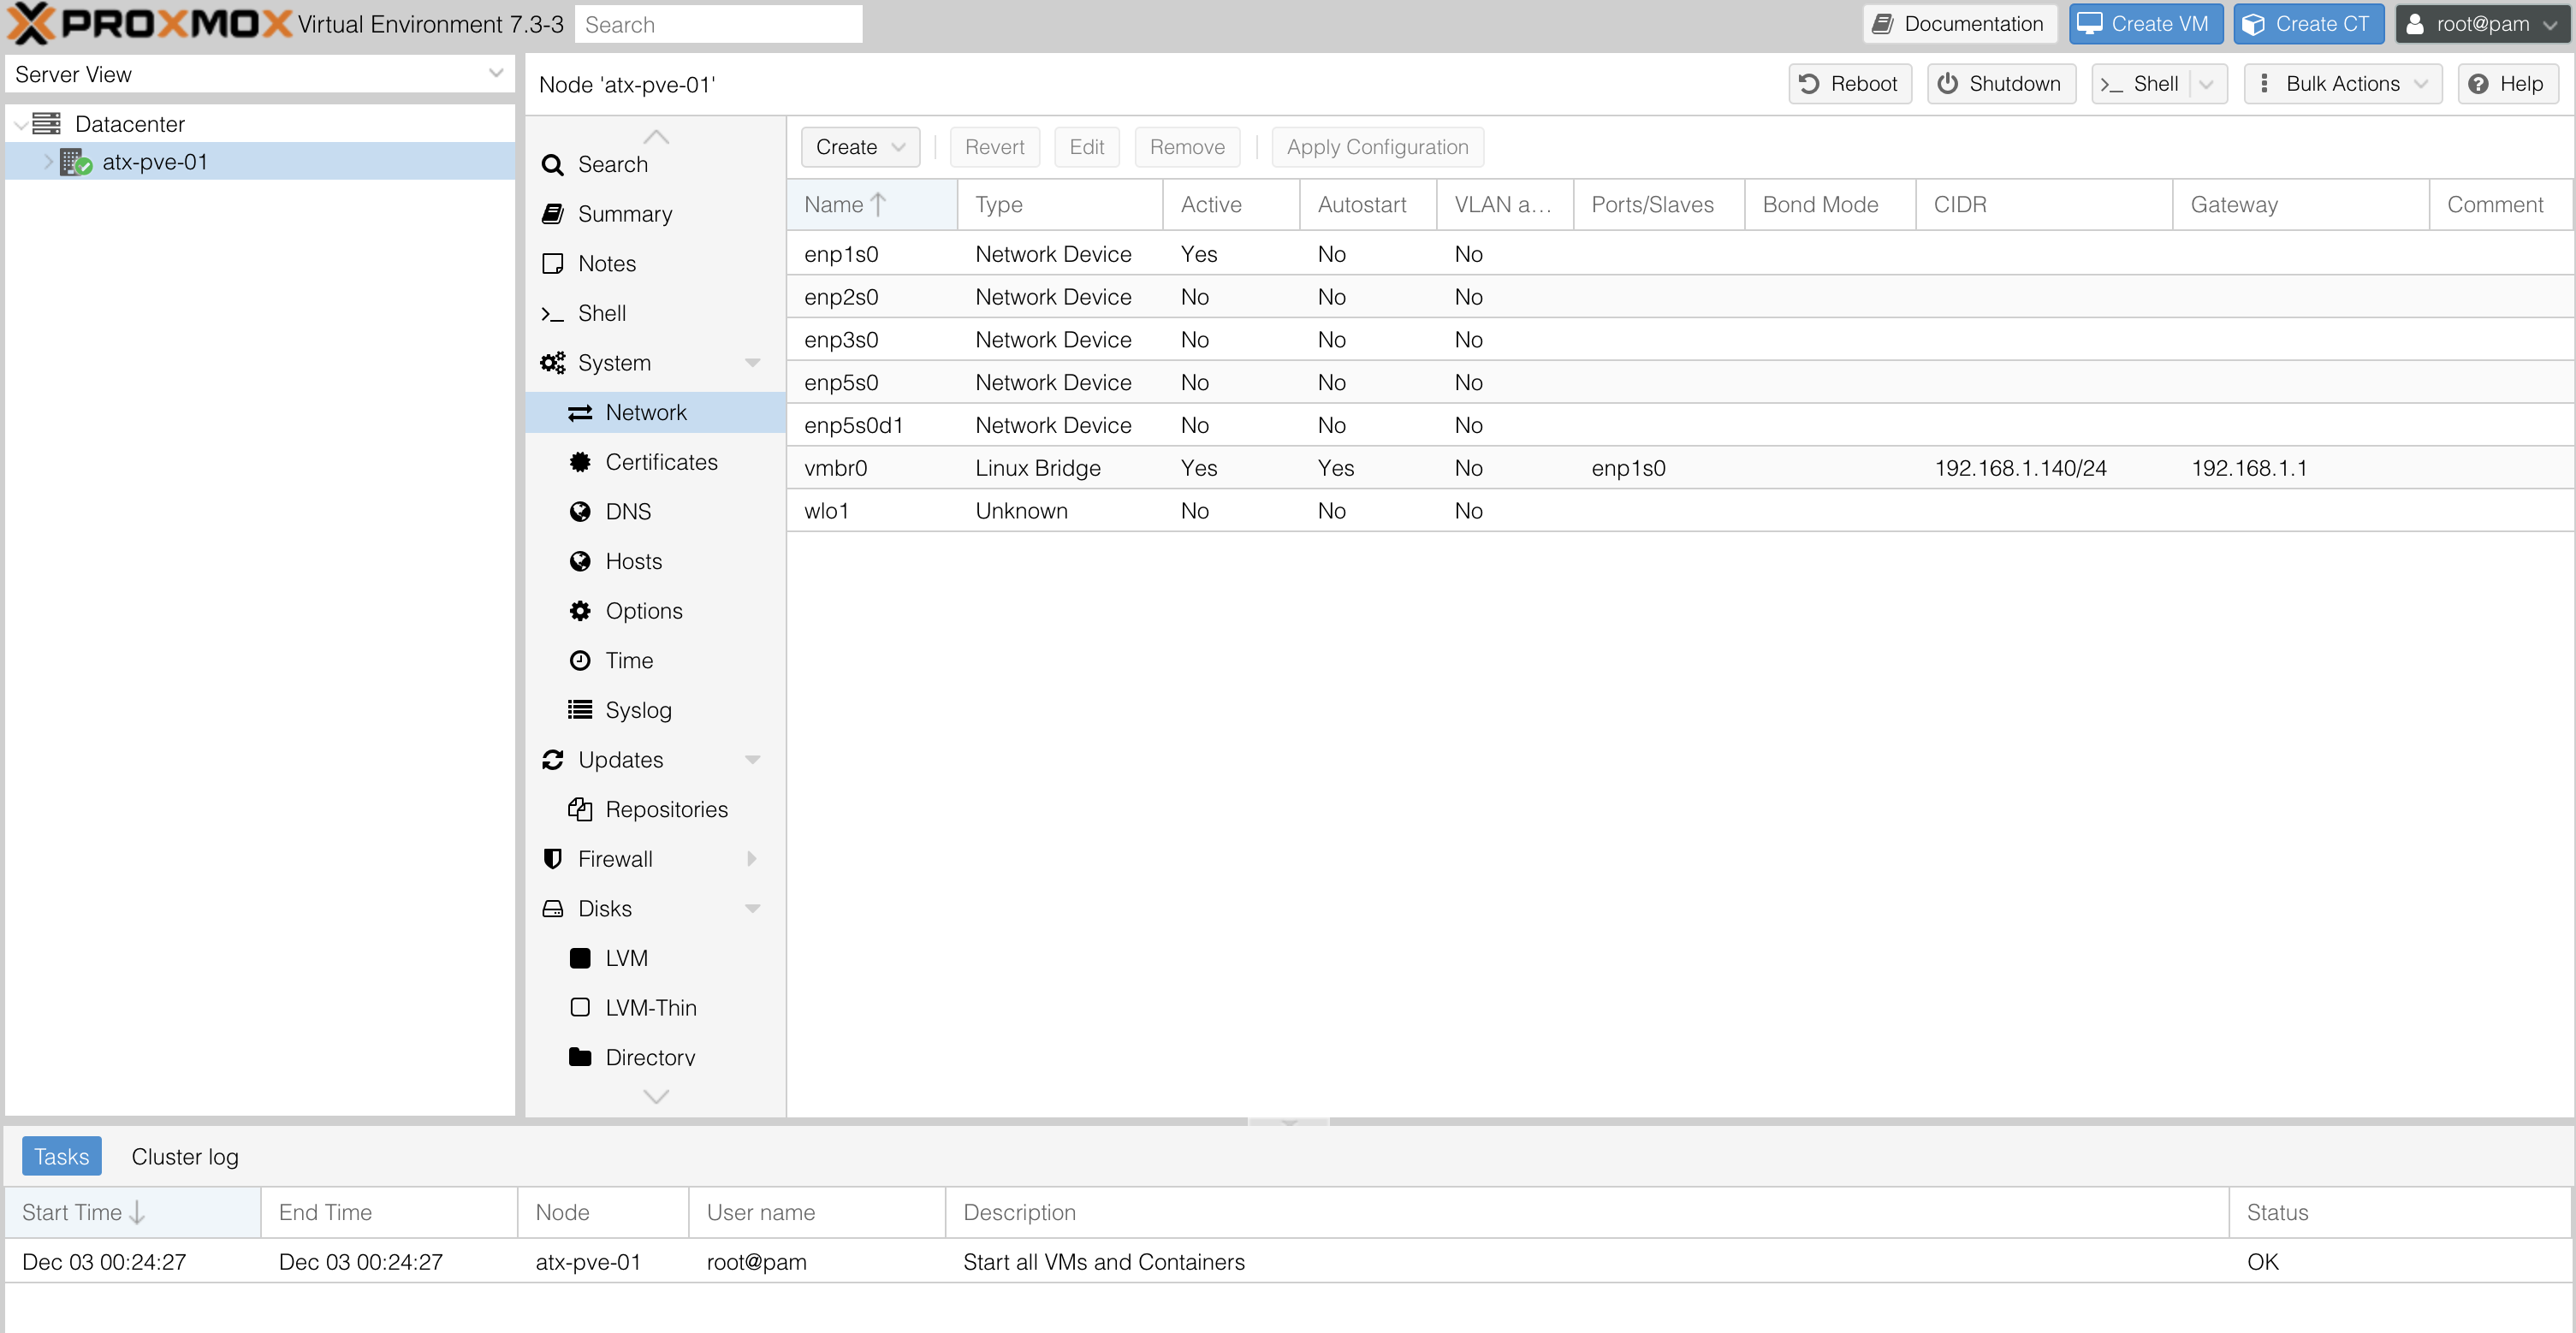Switch to Cluster log tab
This screenshot has width=2576, height=1333.
pyautogui.click(x=185, y=1157)
